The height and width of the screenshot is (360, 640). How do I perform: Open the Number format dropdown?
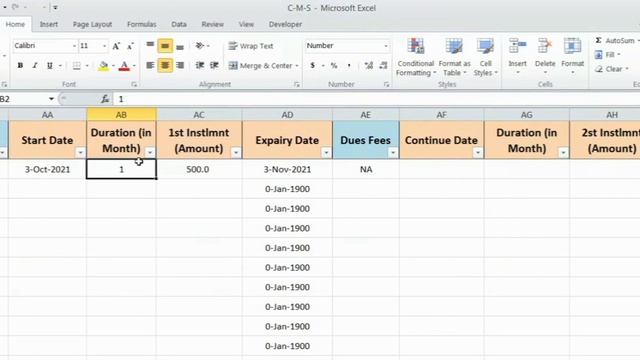click(x=386, y=46)
